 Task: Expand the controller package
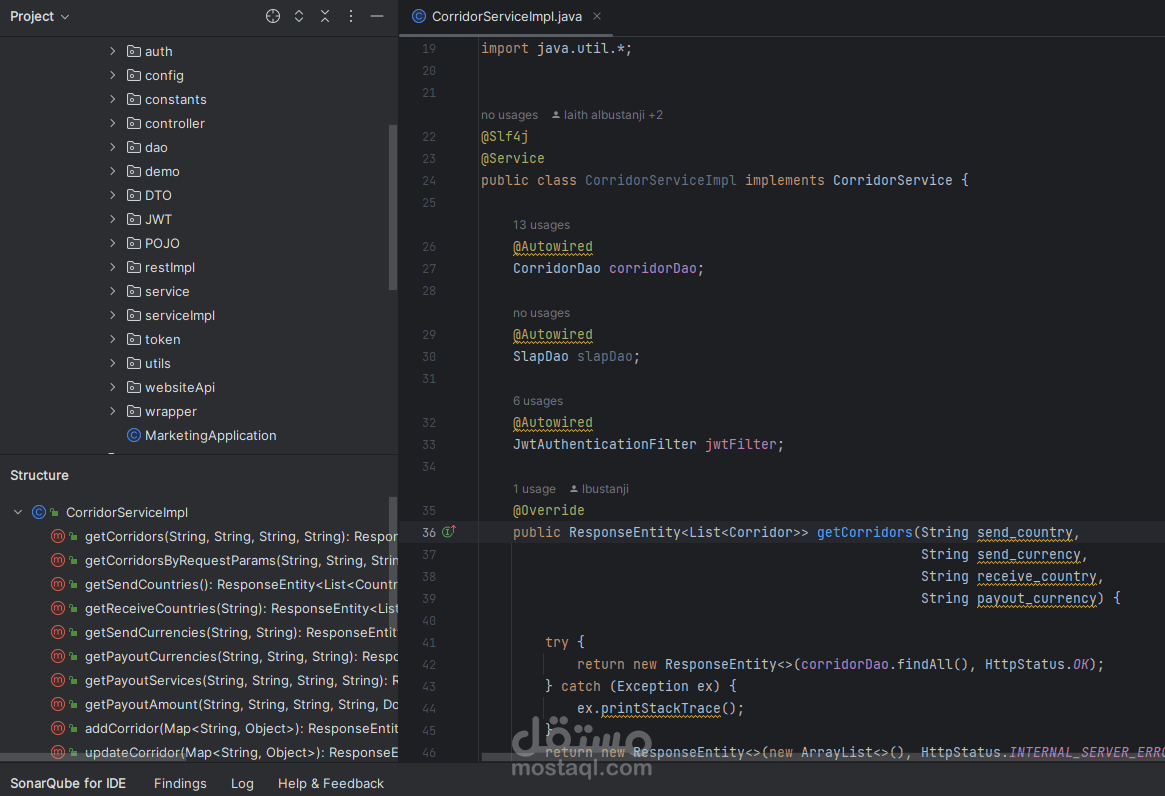coord(113,123)
